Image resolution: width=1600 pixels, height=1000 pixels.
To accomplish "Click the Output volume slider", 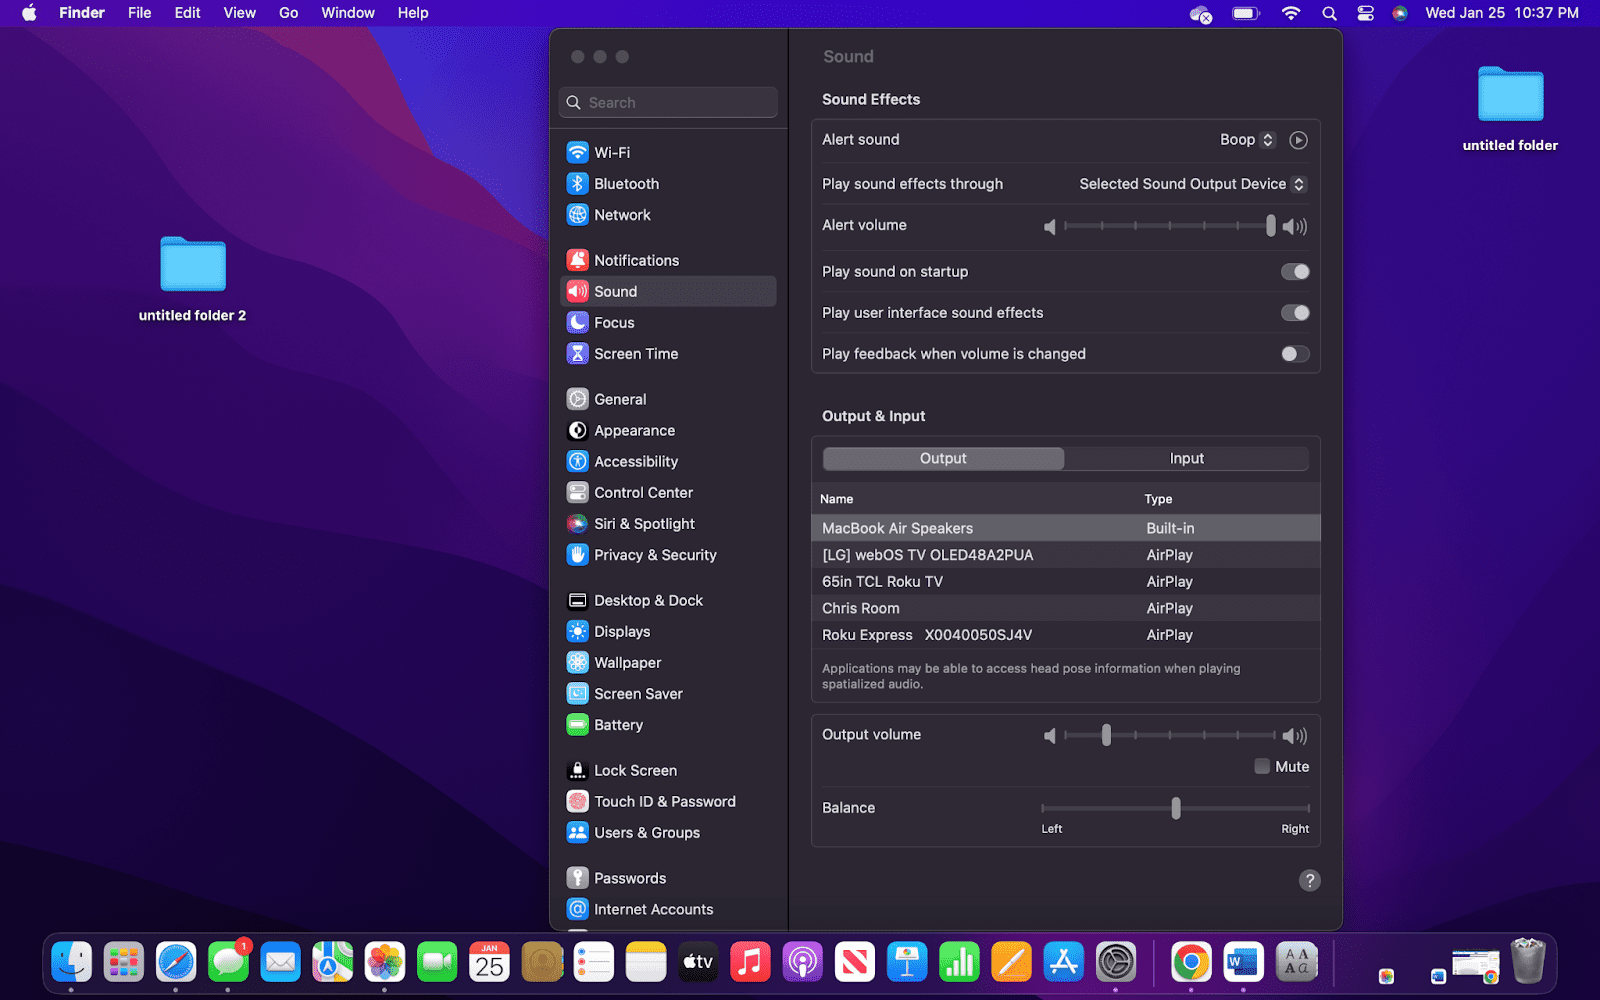I will click(x=1170, y=735).
